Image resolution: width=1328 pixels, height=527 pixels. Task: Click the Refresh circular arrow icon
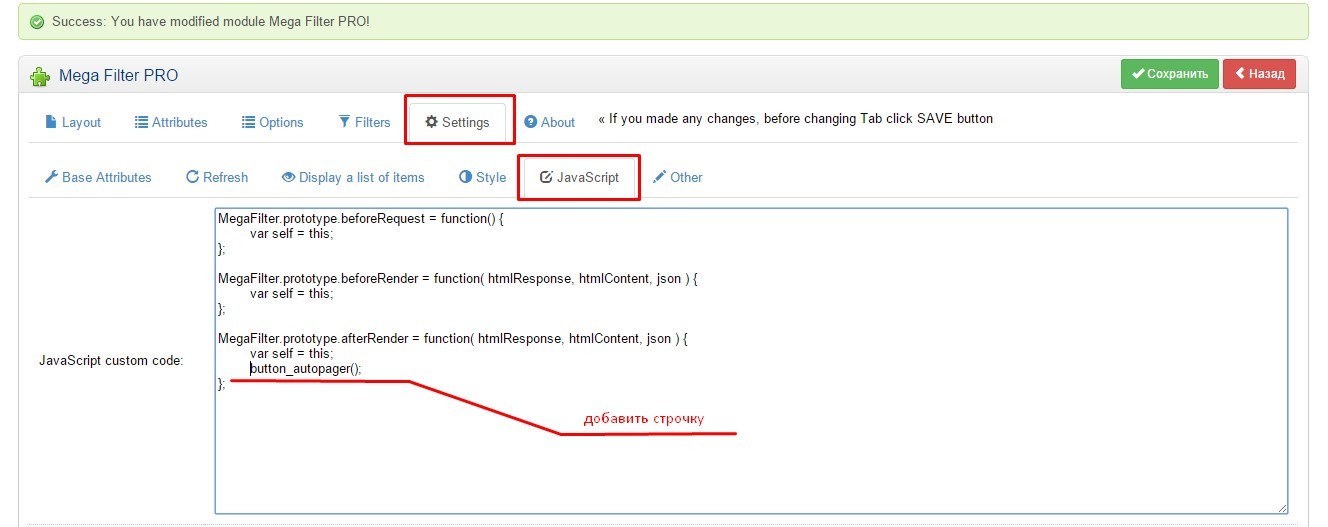[x=193, y=177]
